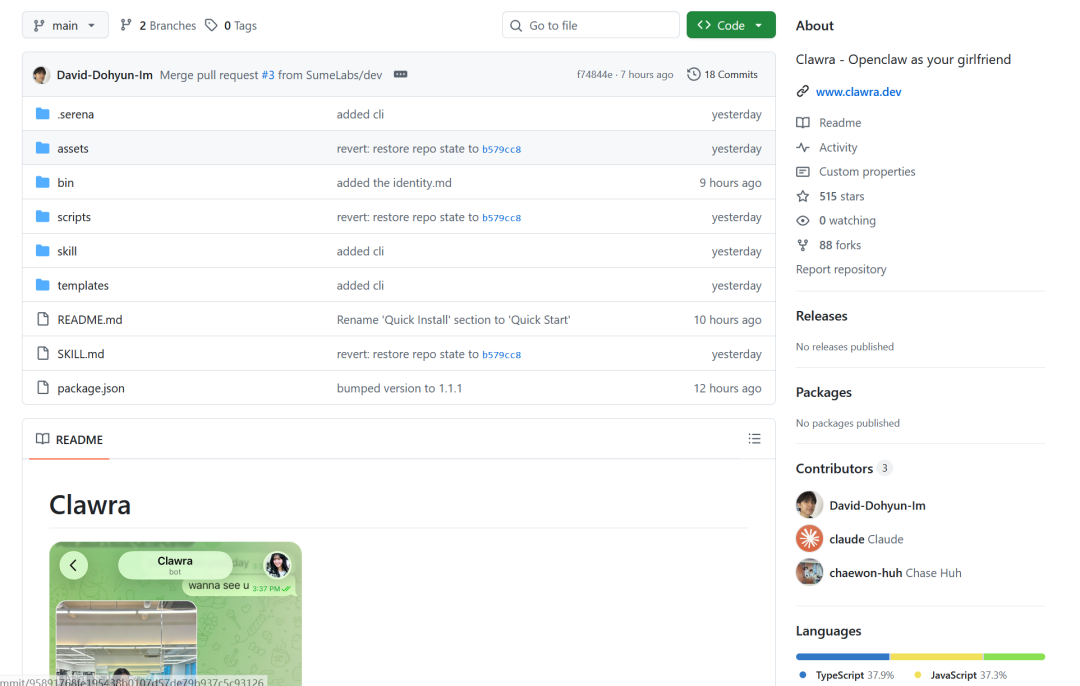
Task: Open the commit history clock icon
Action: 694,74
